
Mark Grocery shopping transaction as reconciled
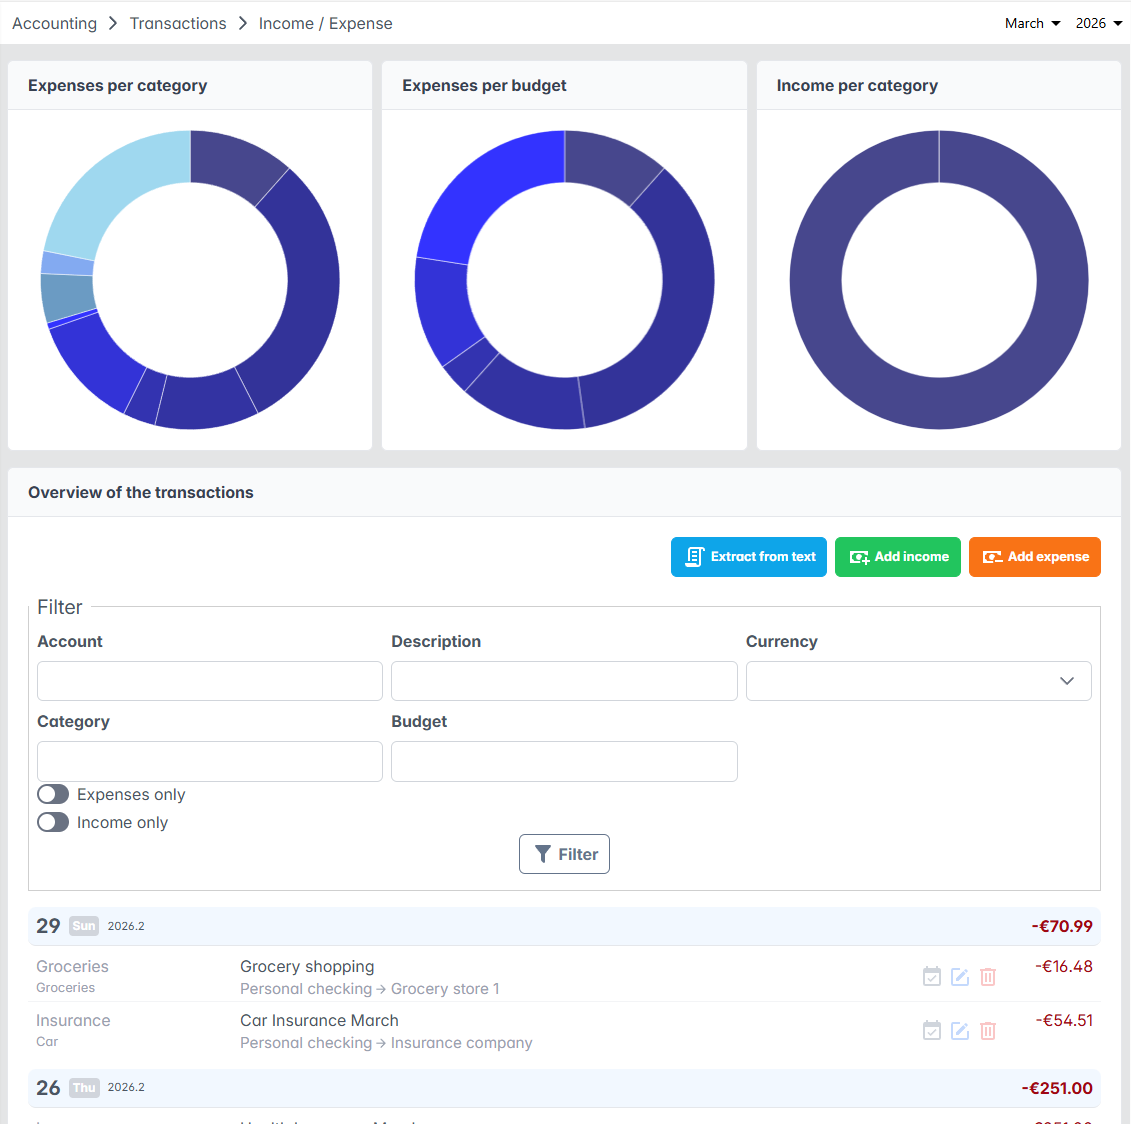point(931,977)
